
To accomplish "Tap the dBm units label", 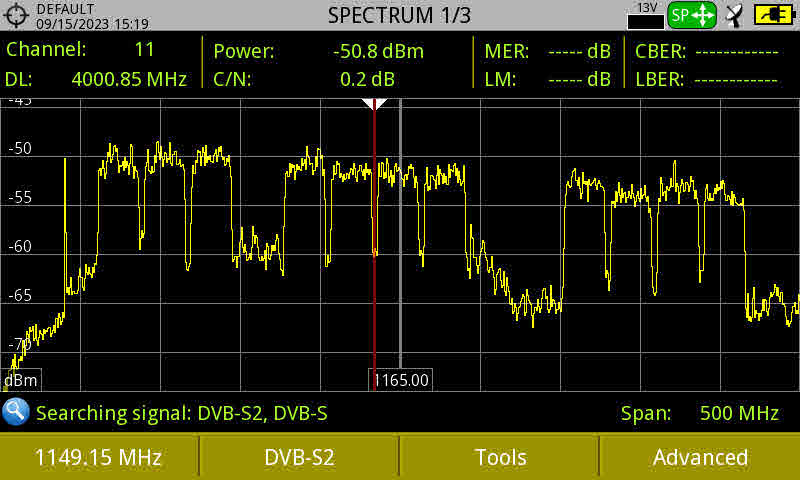I will [x=21, y=380].
